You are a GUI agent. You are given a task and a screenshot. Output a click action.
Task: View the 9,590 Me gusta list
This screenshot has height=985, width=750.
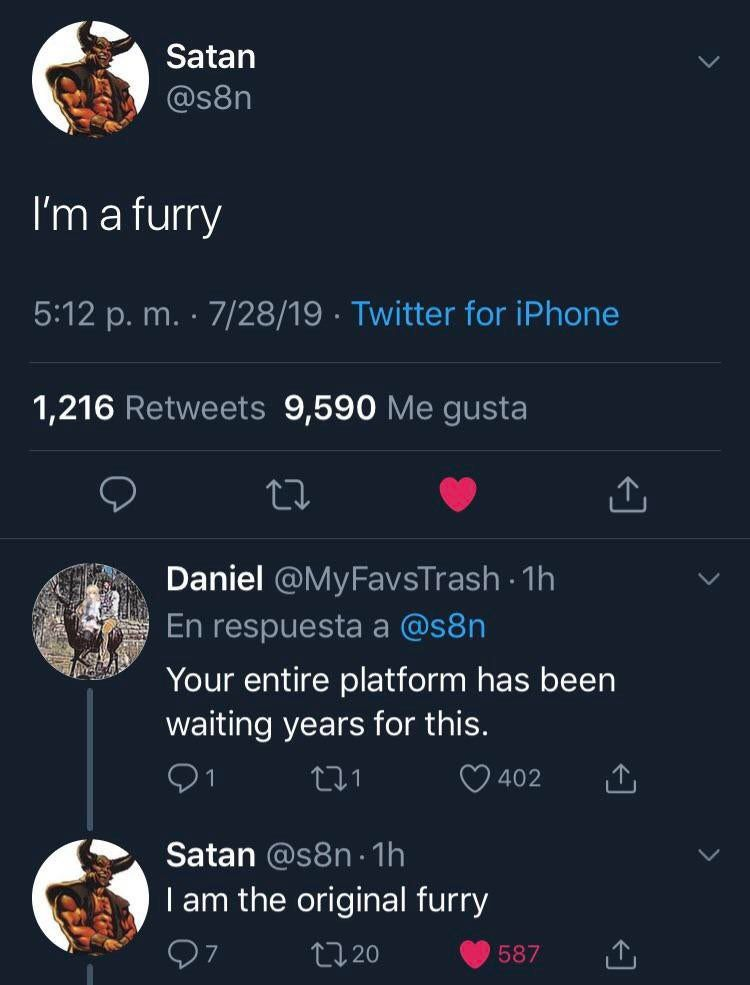click(x=405, y=407)
